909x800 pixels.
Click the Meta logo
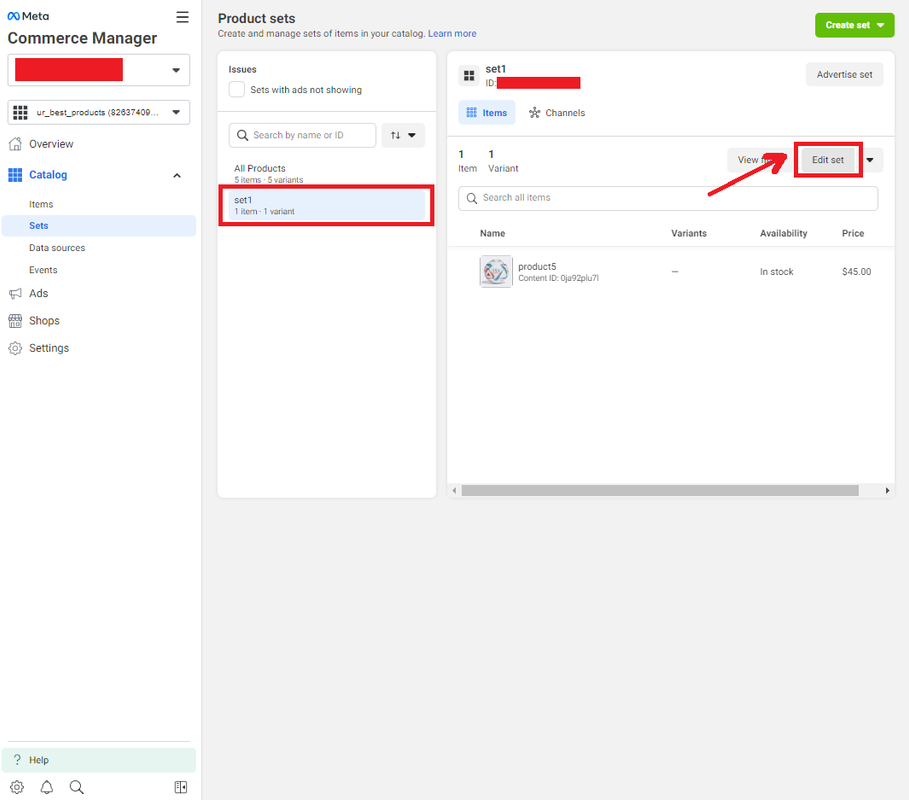(x=28, y=16)
